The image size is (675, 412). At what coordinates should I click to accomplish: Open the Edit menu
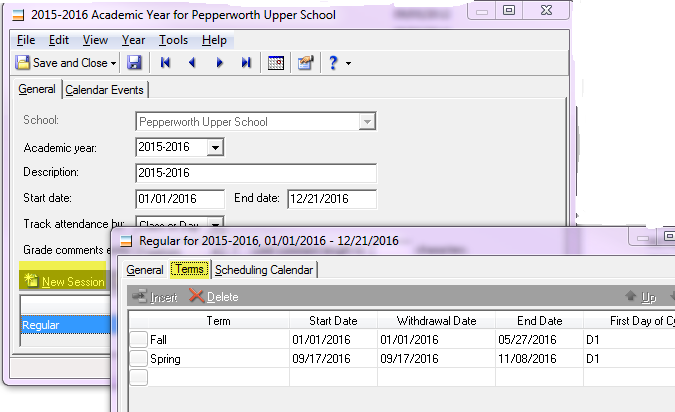(x=59, y=40)
